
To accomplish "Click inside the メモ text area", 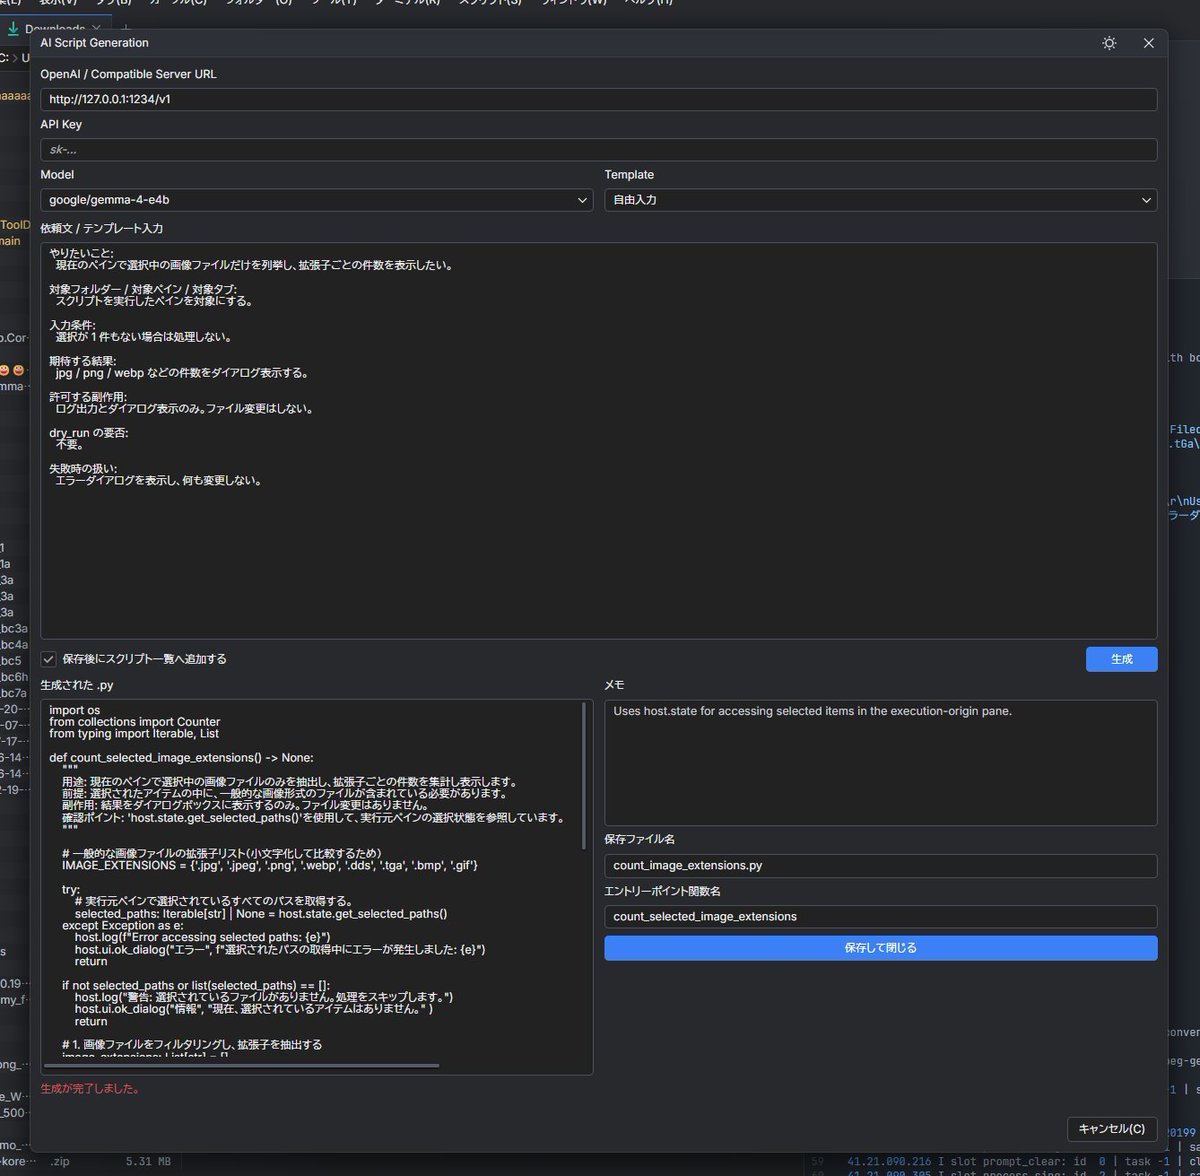I will [881, 762].
